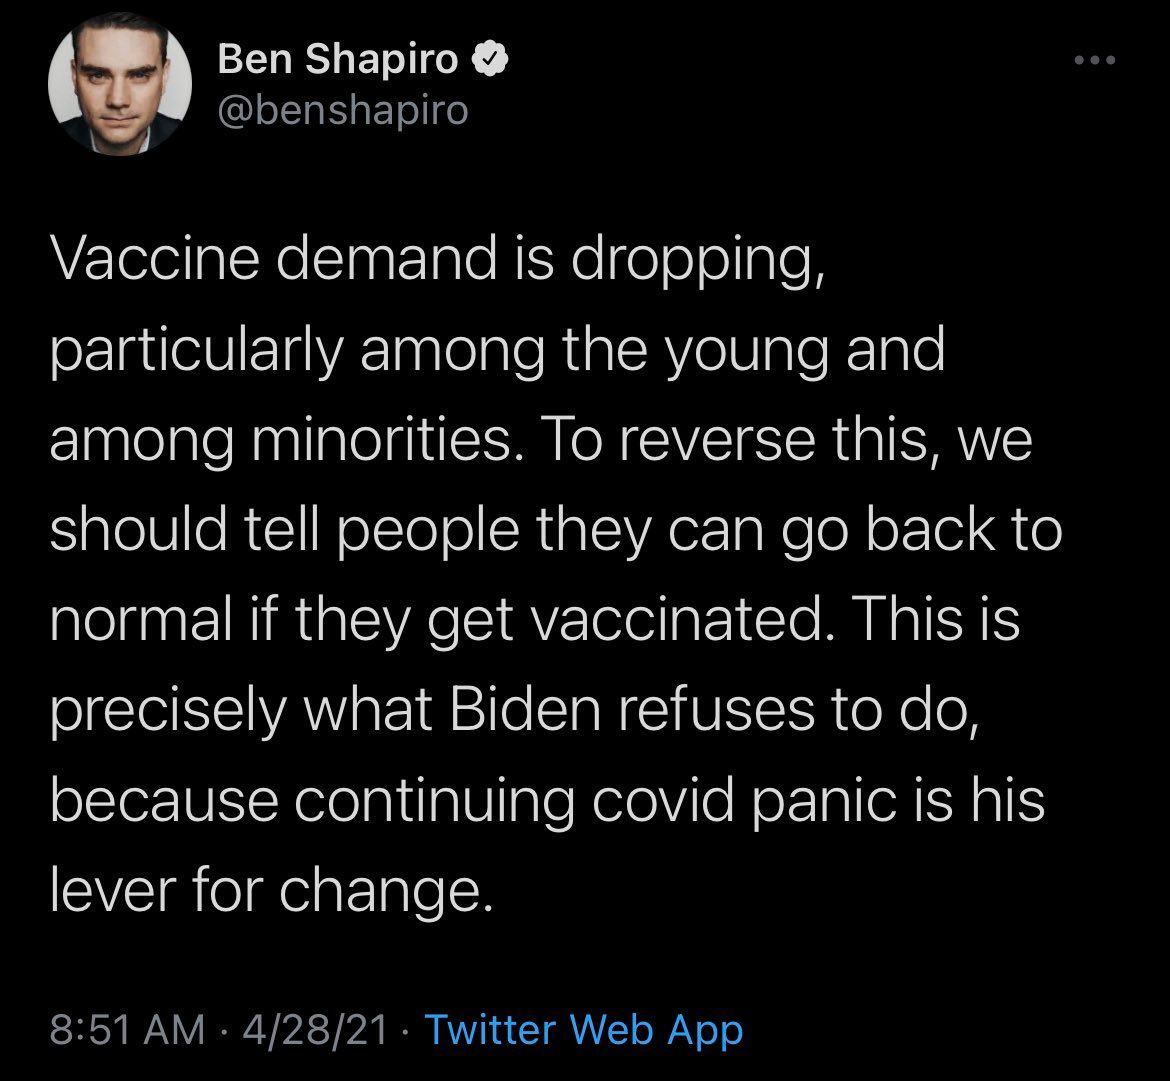Image resolution: width=1170 pixels, height=1081 pixels.
Task: Click the "Twitter Web App" source link
Action: [584, 1029]
